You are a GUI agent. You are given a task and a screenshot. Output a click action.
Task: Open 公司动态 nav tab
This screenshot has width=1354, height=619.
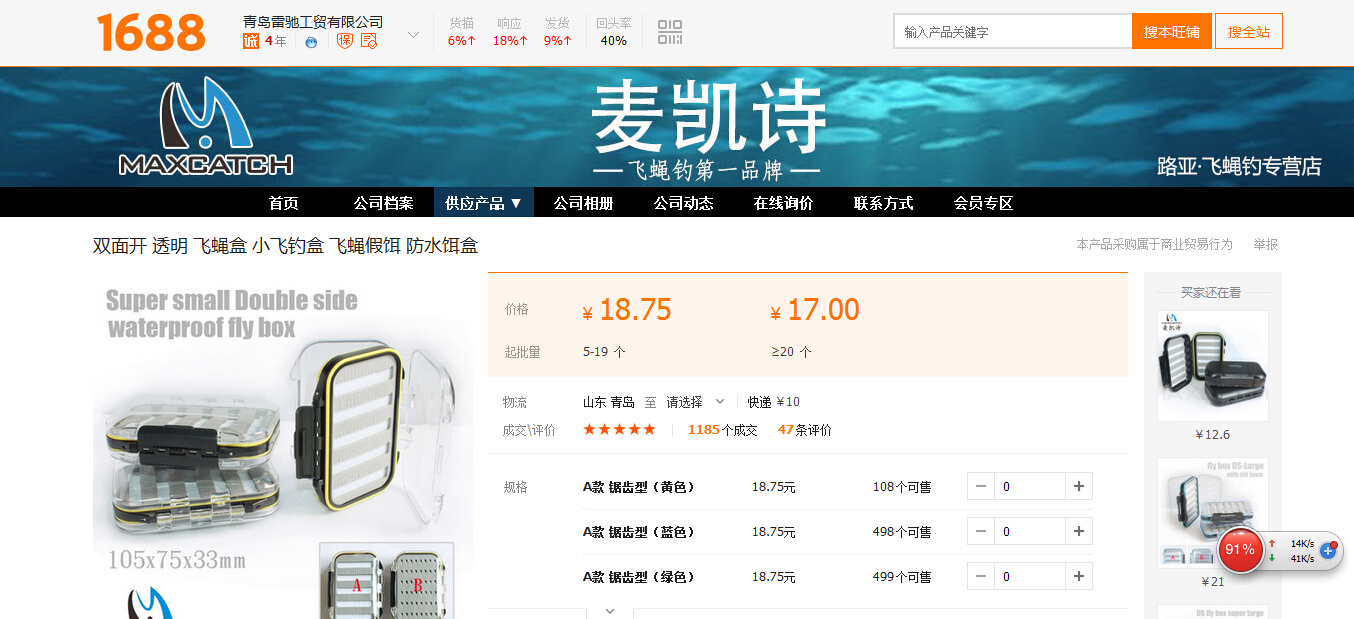click(684, 203)
